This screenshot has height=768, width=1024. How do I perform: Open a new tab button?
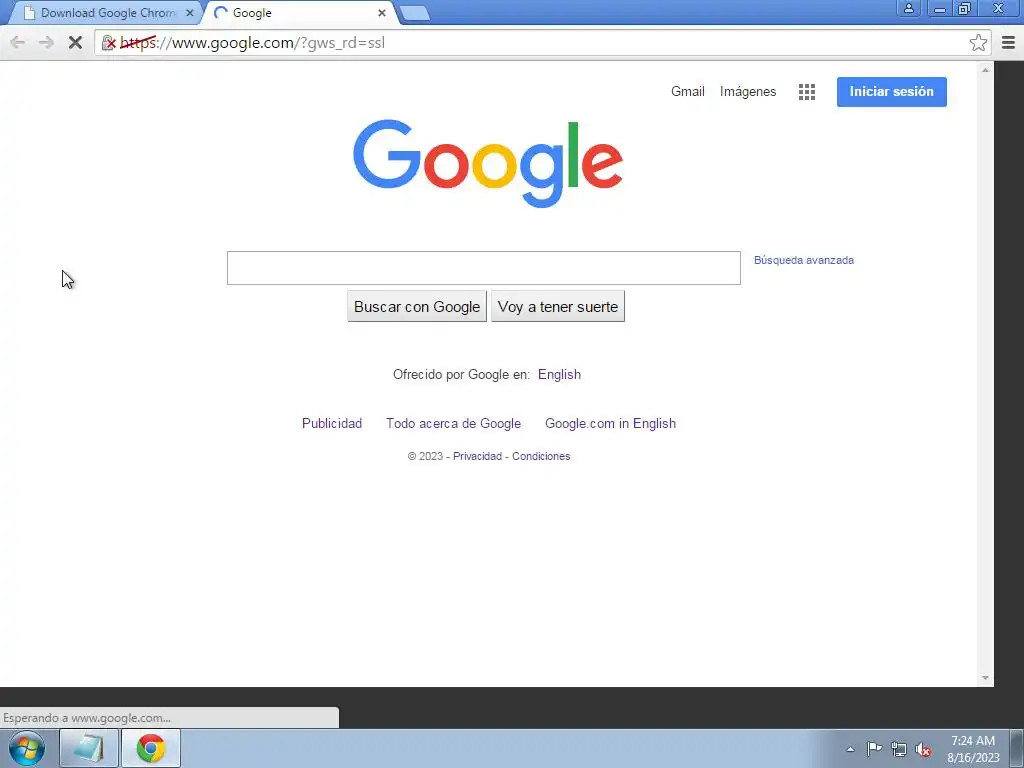(x=414, y=13)
